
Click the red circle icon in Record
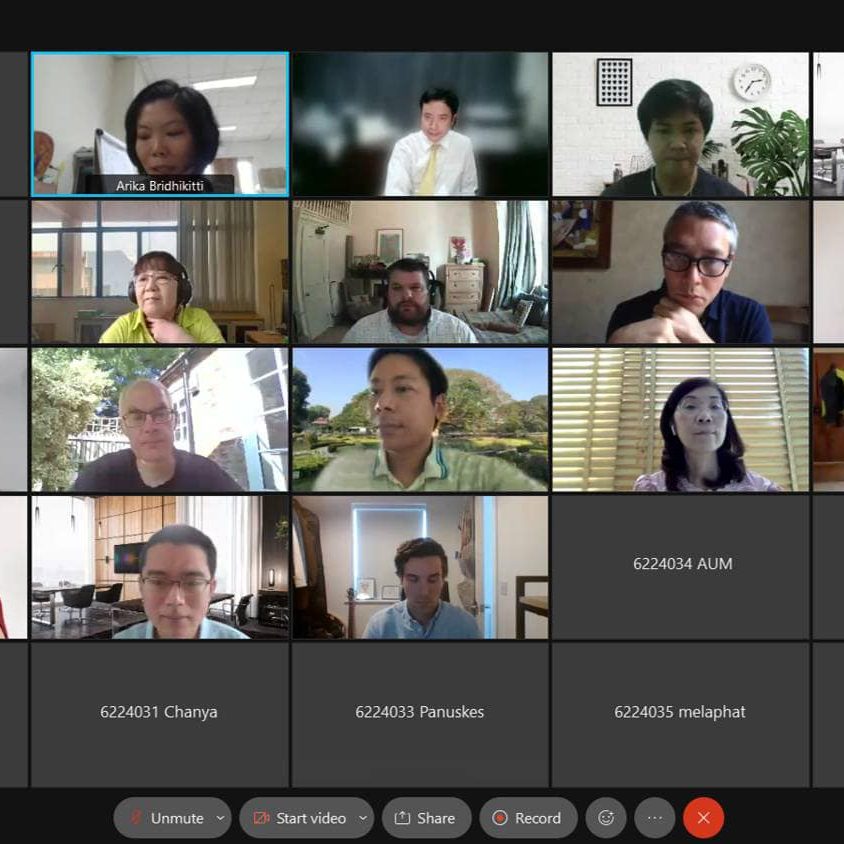[x=500, y=818]
